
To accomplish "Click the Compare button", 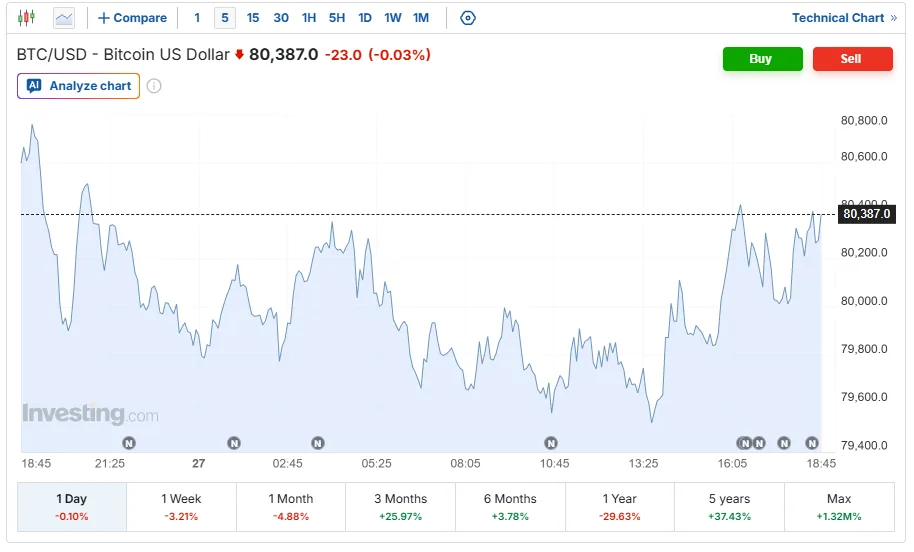I will (132, 18).
